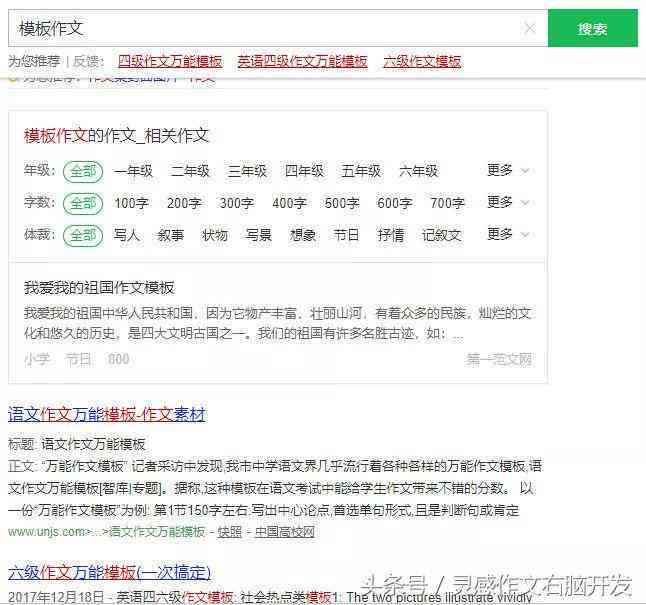The image size is (646, 605).
Task: Filter essays by 100字 length
Action: pyautogui.click(x=131, y=203)
